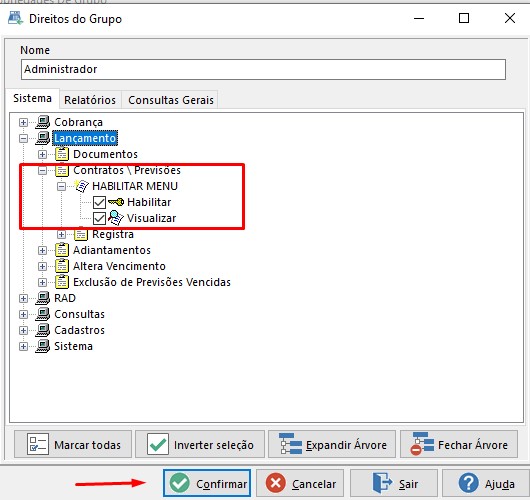Viewport: 530px width, 500px height.
Task: Select the Documentos tree label
Action: point(105,154)
